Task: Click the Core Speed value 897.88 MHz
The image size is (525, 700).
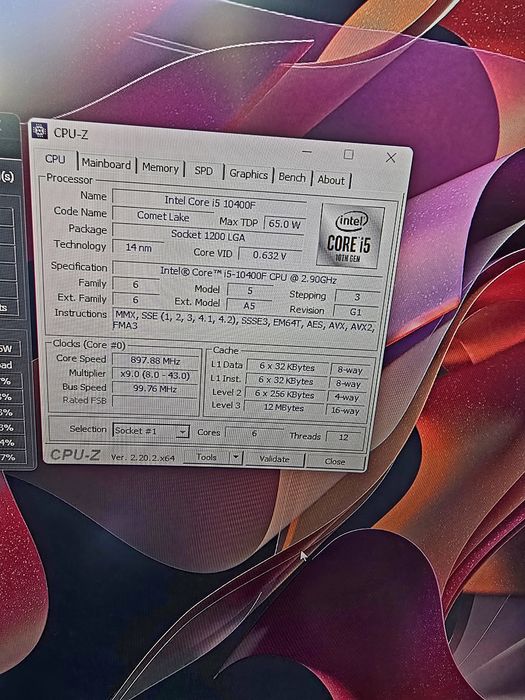Action: 155,360
